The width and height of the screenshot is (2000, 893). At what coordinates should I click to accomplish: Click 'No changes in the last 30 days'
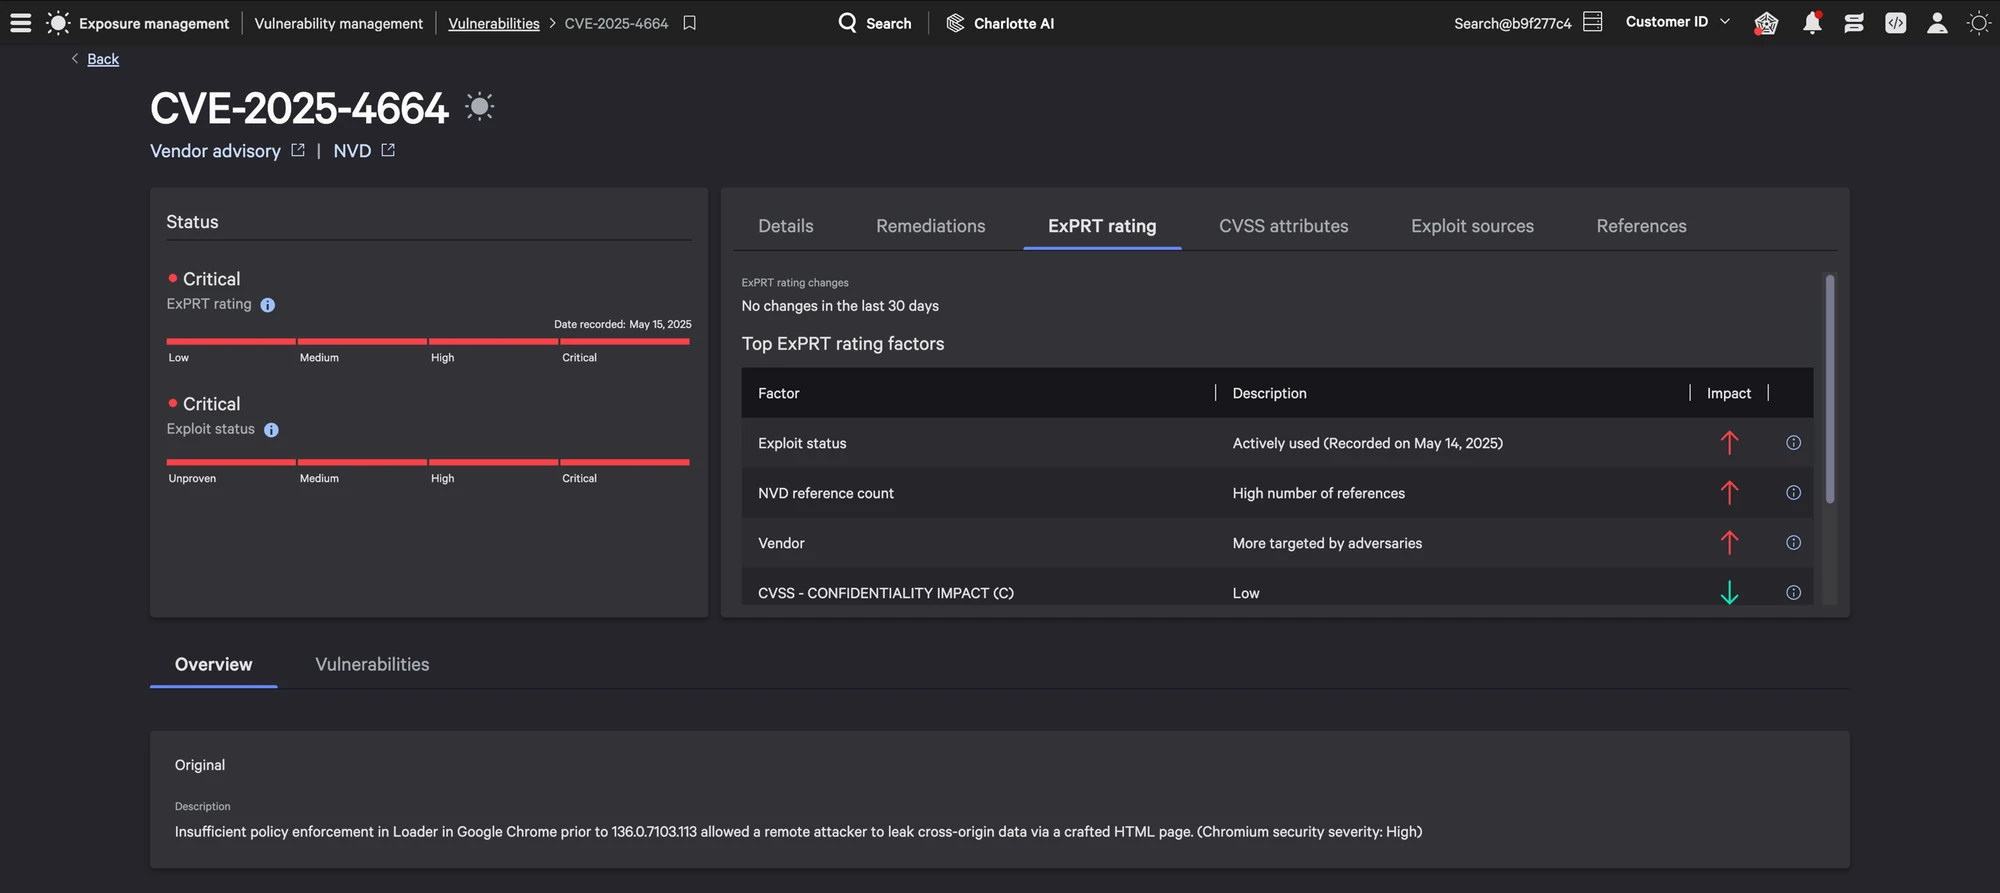[840, 306]
